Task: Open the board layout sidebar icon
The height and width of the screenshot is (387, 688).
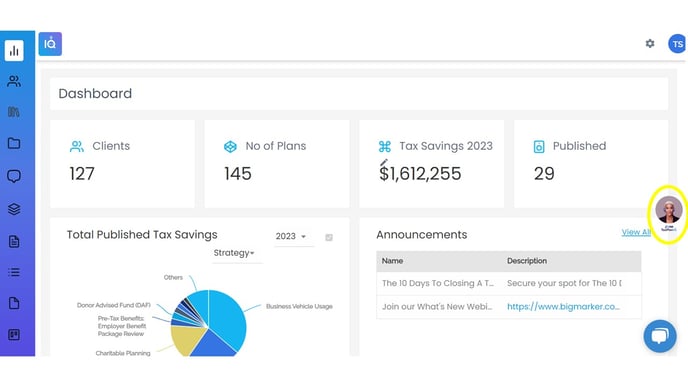Action: coord(14,335)
